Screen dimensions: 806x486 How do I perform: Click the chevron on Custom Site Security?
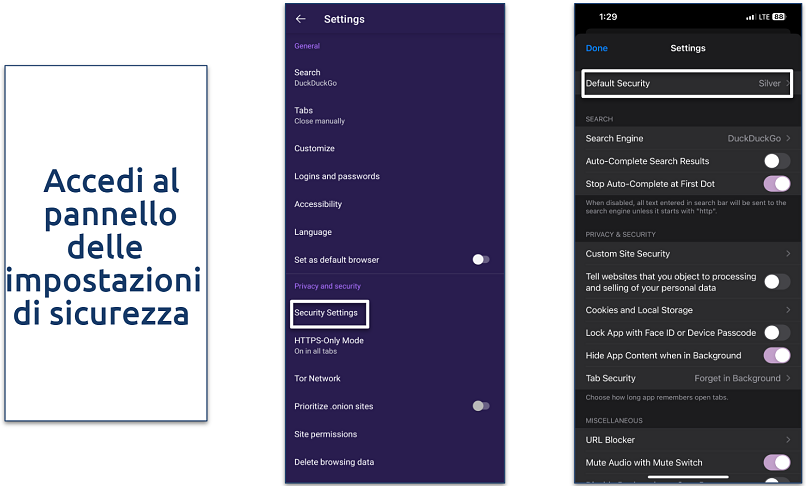pyautogui.click(x=788, y=254)
